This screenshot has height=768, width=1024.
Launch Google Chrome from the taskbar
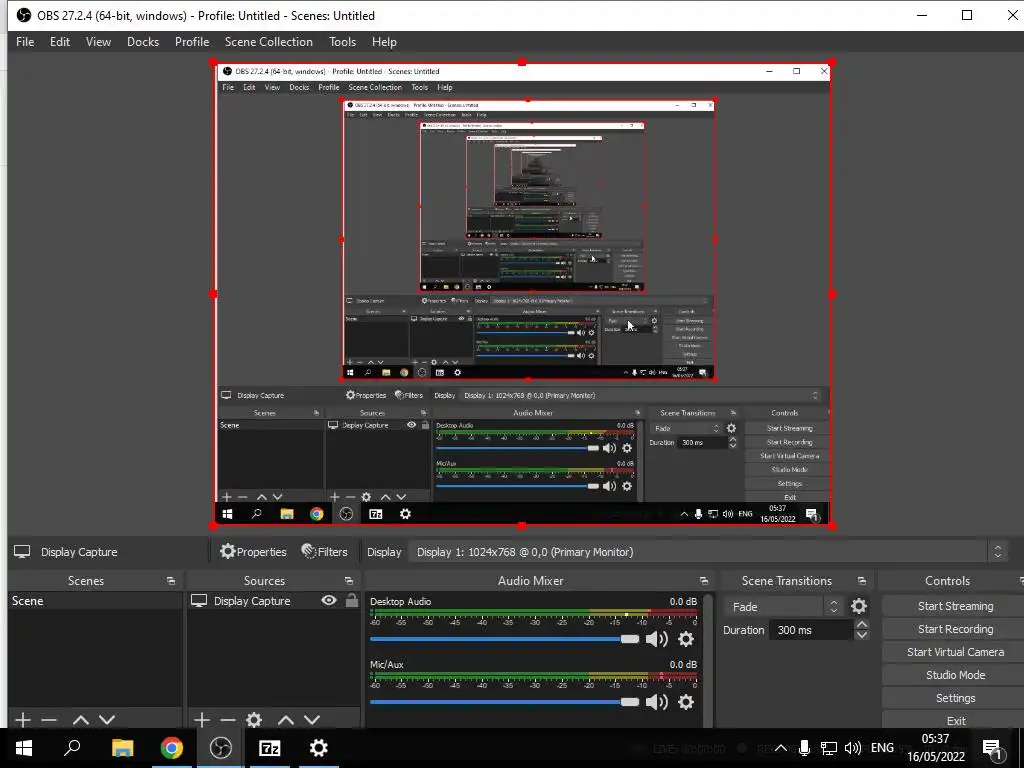point(171,748)
